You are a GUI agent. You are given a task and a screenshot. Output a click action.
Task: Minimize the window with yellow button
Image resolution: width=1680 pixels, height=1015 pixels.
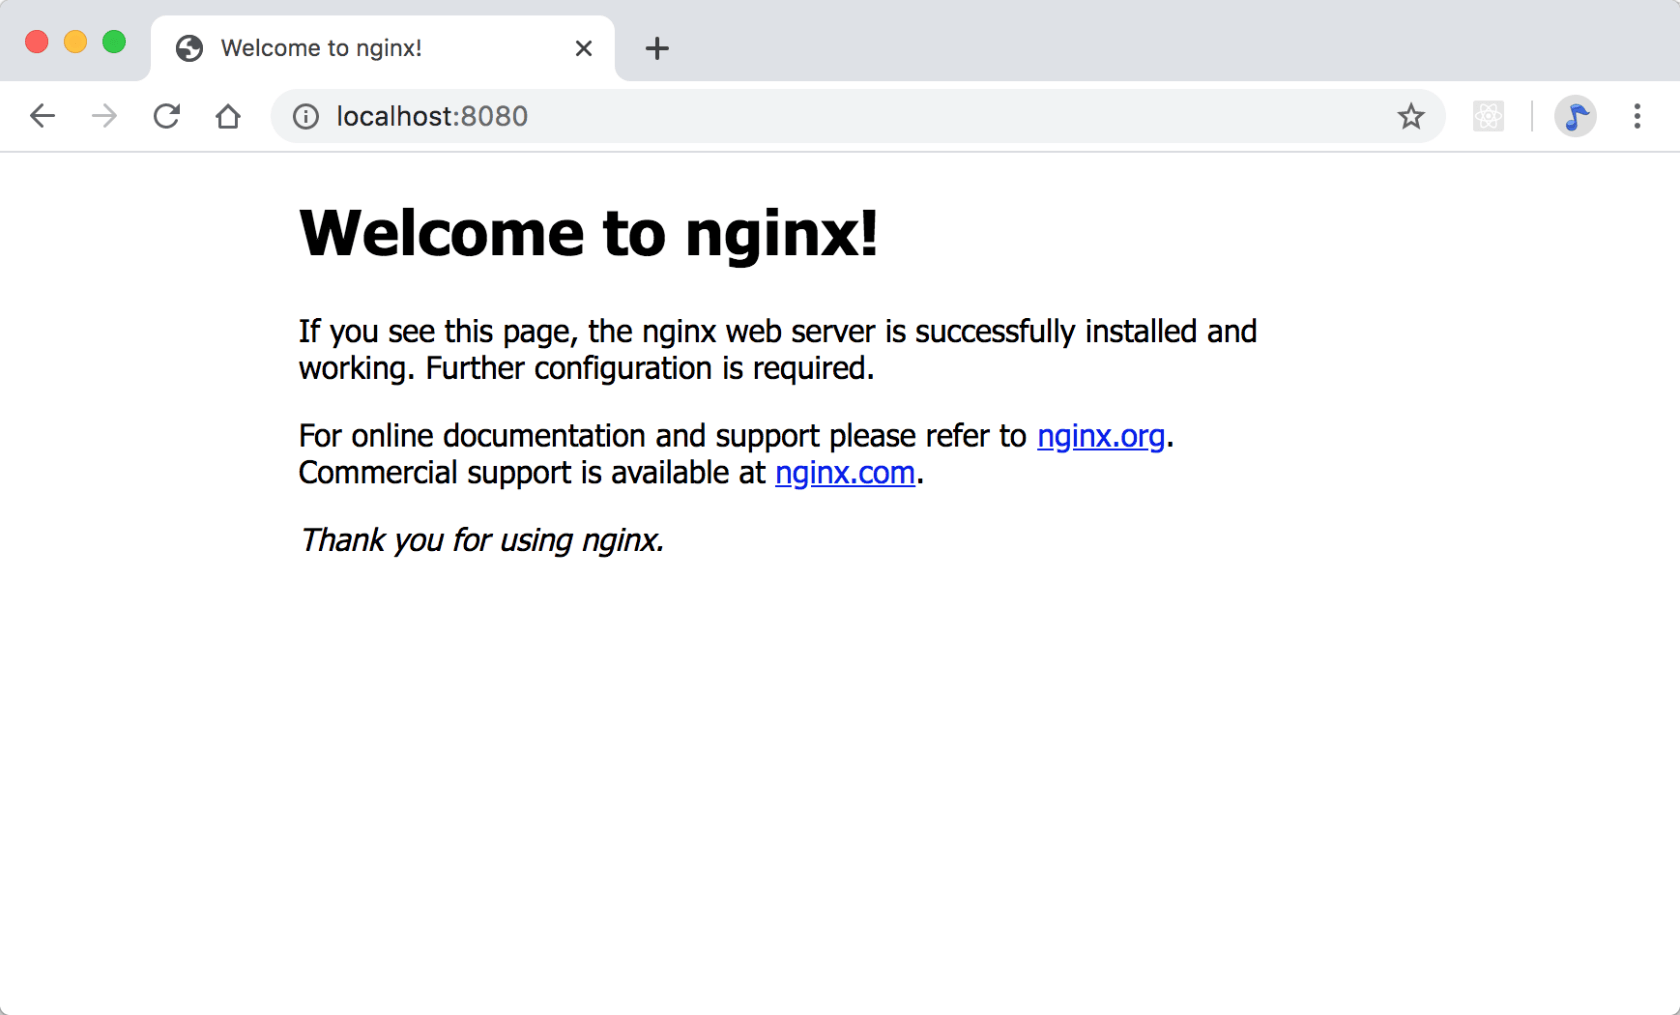(x=75, y=42)
